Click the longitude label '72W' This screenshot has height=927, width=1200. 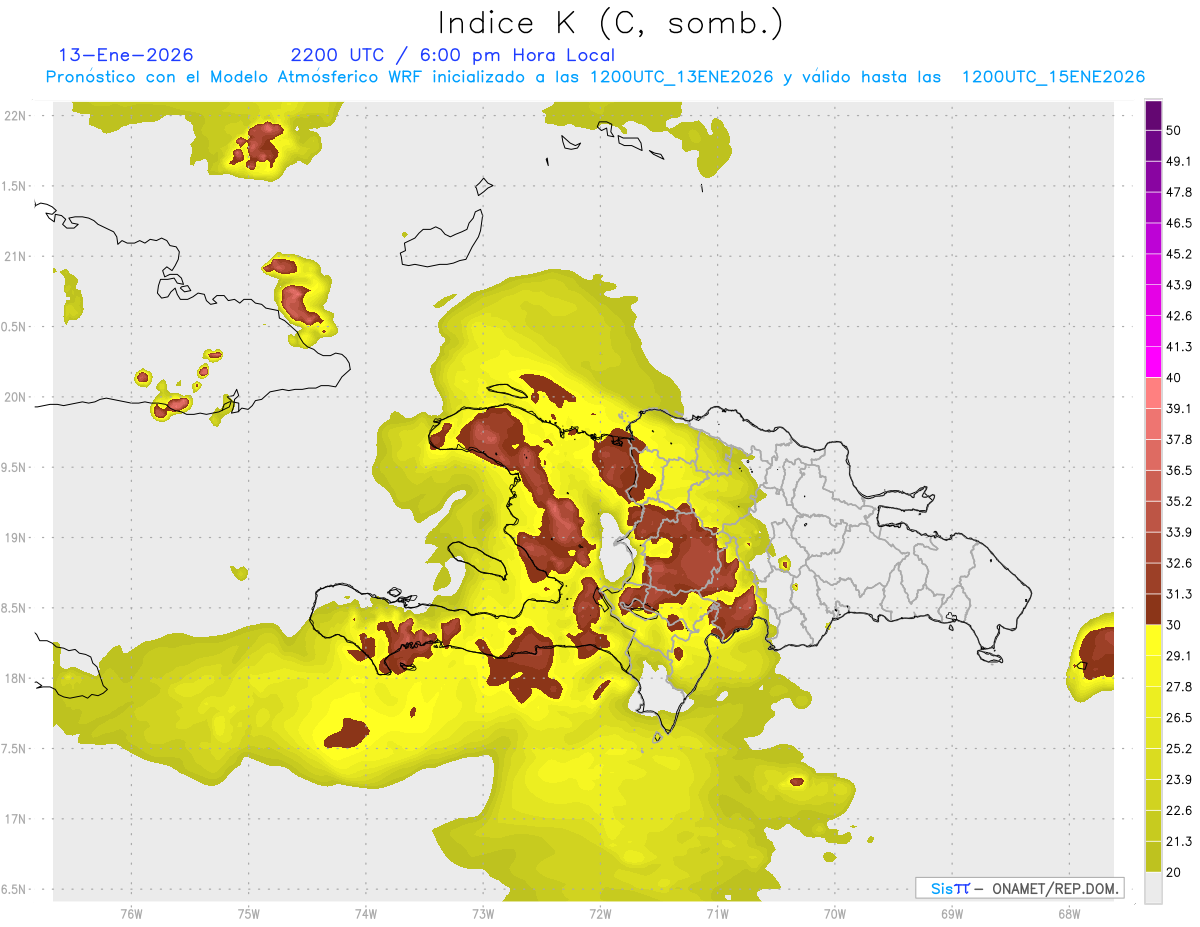600,914
